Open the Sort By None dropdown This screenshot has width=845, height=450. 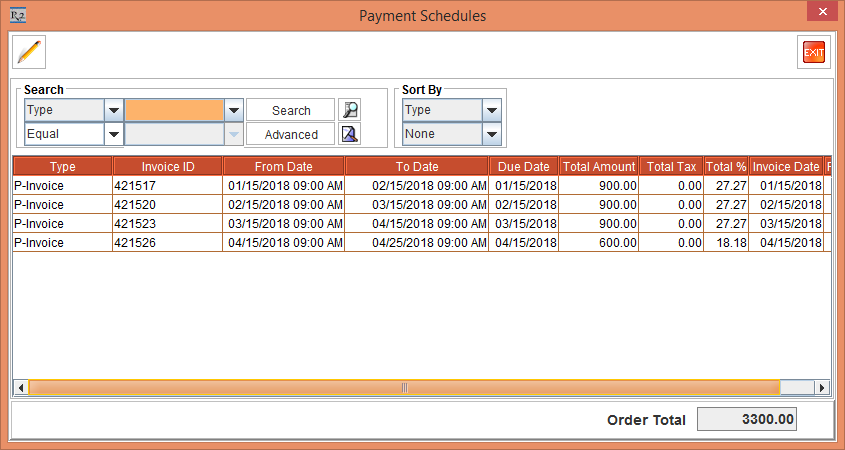pyautogui.click(x=491, y=134)
